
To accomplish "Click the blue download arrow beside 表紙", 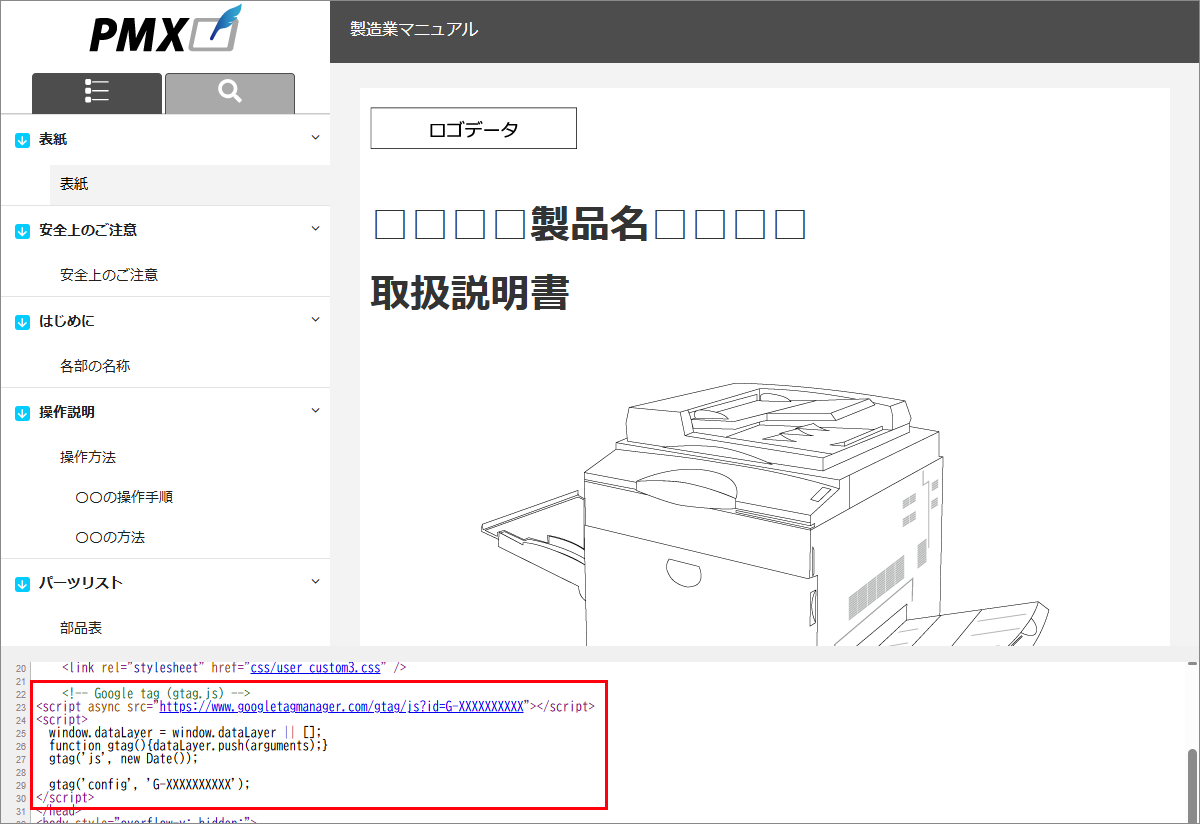I will tap(20, 138).
